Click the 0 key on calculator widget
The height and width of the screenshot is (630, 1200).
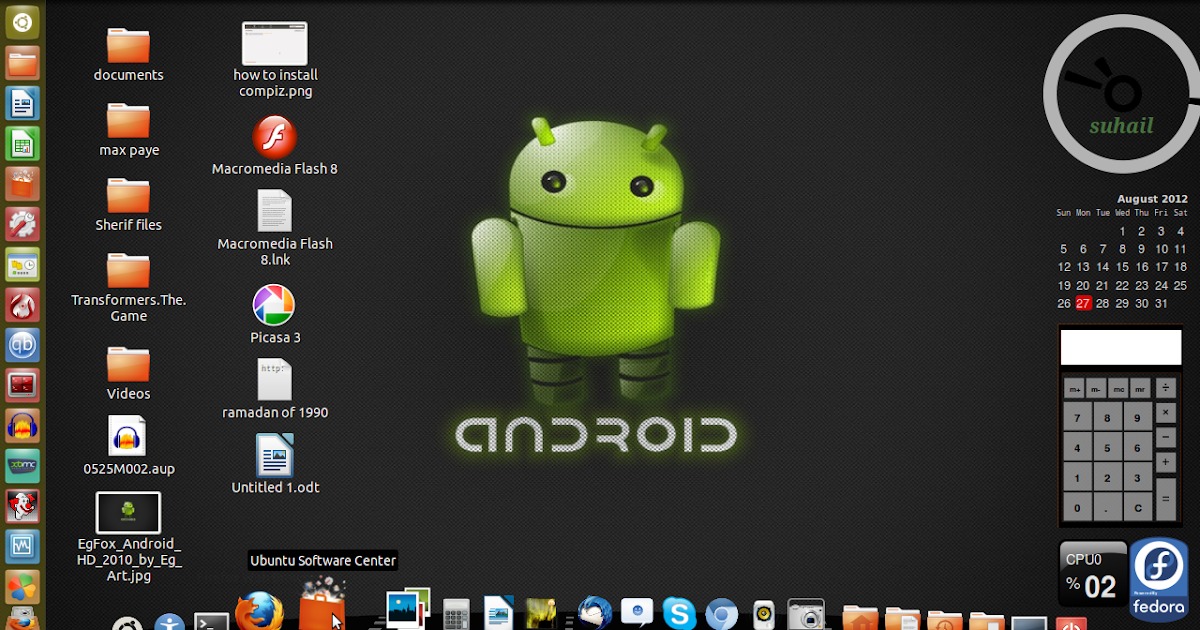tap(1077, 508)
